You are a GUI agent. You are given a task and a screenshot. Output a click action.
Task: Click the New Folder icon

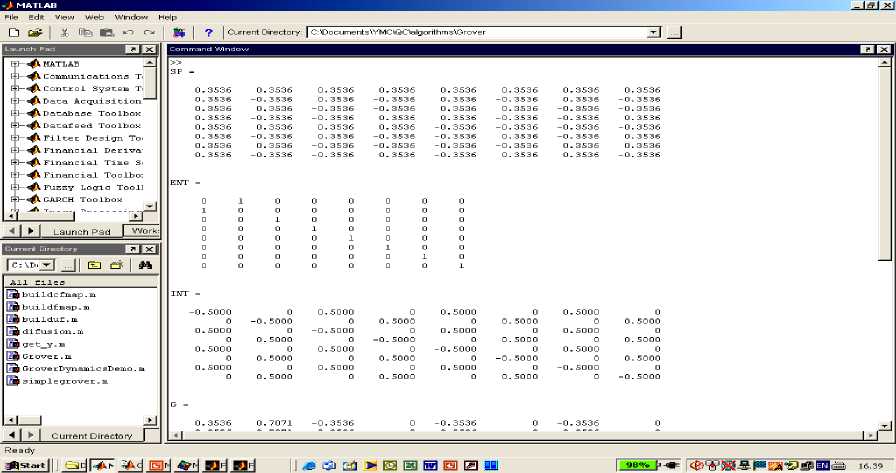[117, 265]
